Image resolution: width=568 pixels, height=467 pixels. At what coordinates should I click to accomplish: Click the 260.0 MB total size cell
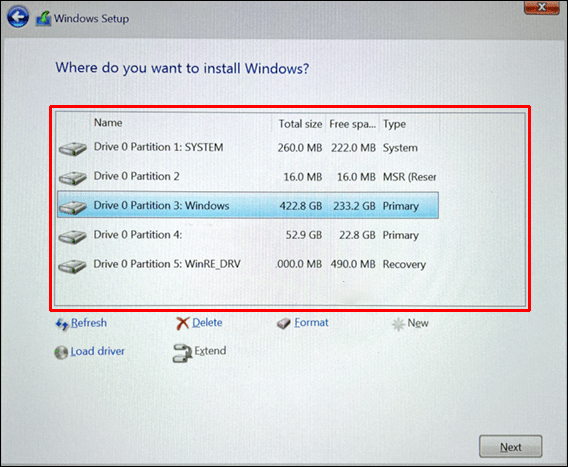300,148
